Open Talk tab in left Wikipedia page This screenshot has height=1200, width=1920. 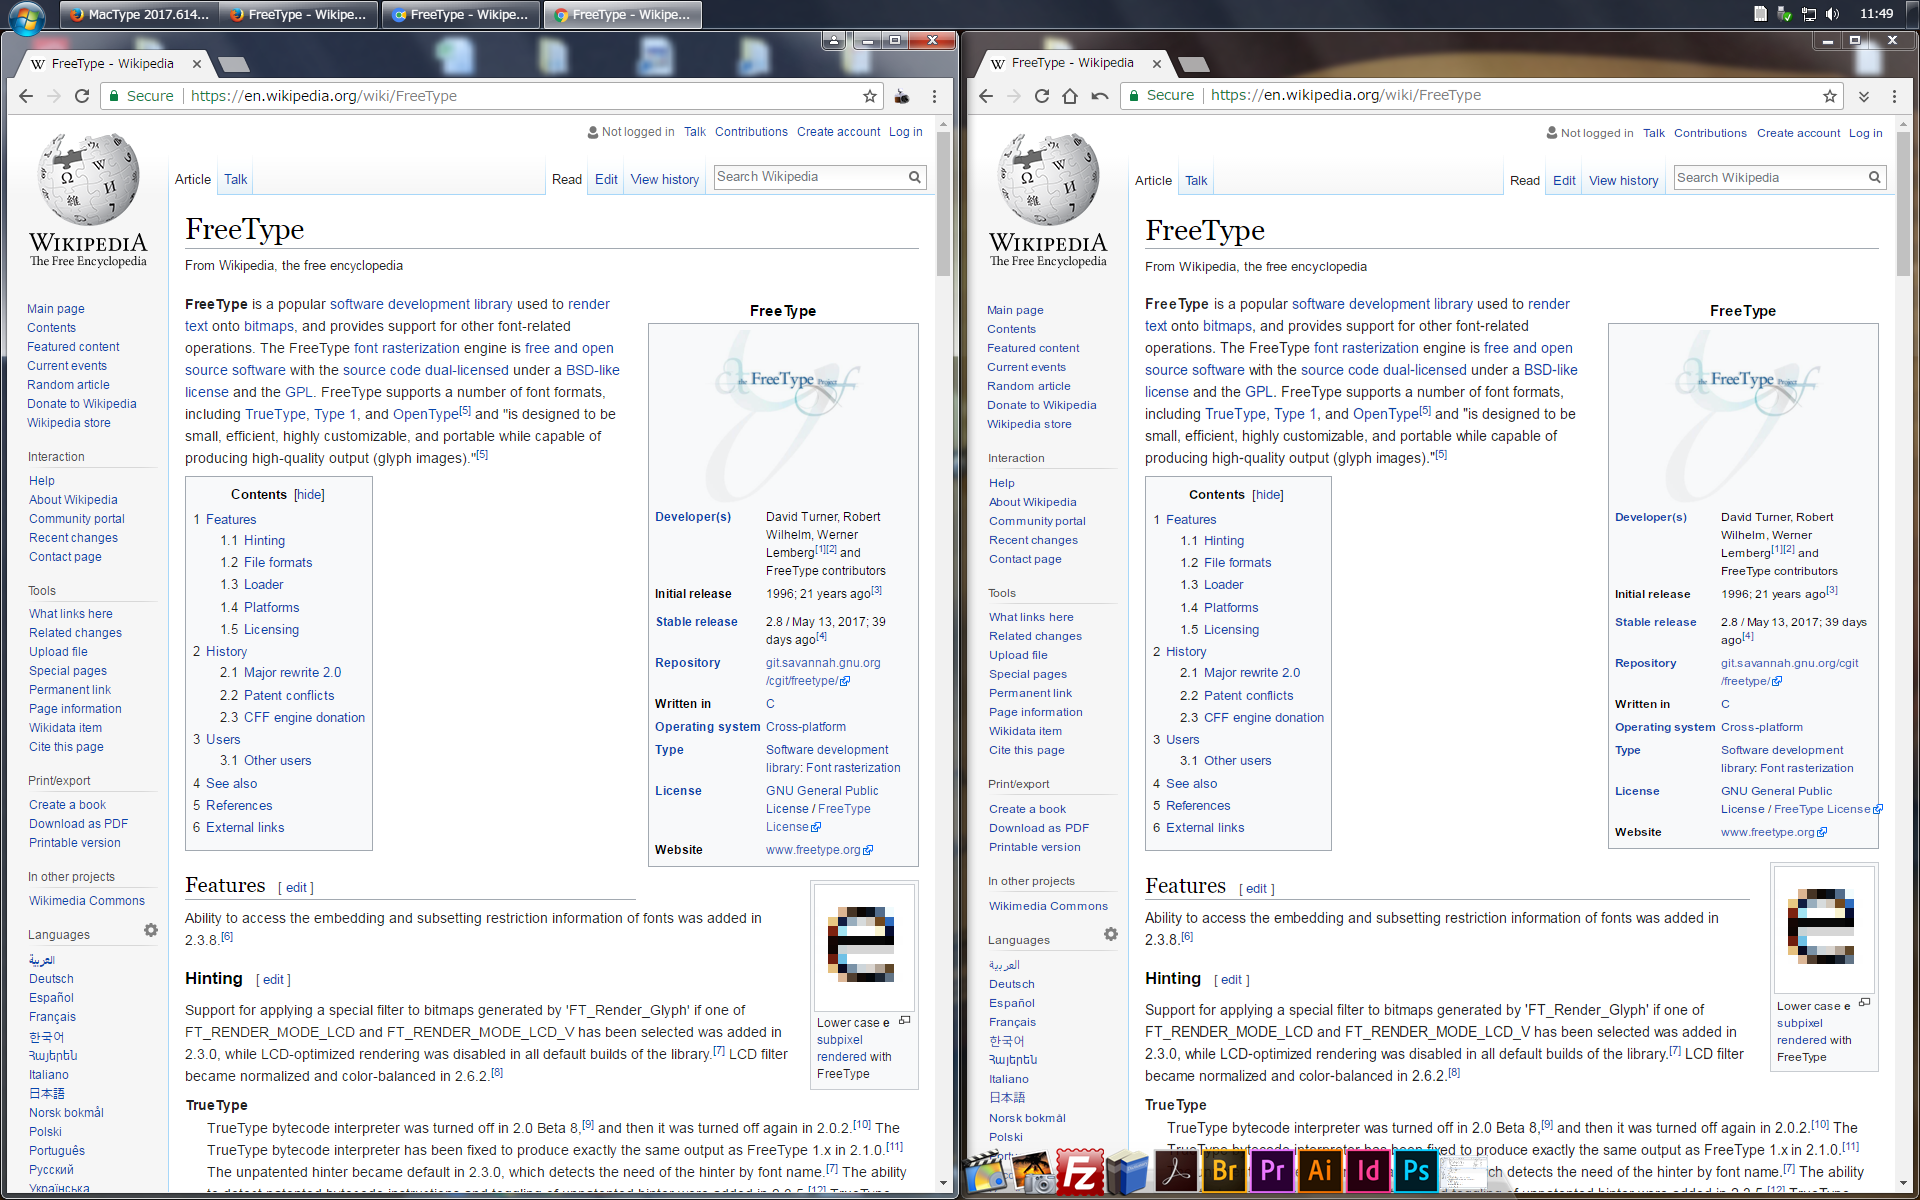pyautogui.click(x=235, y=180)
